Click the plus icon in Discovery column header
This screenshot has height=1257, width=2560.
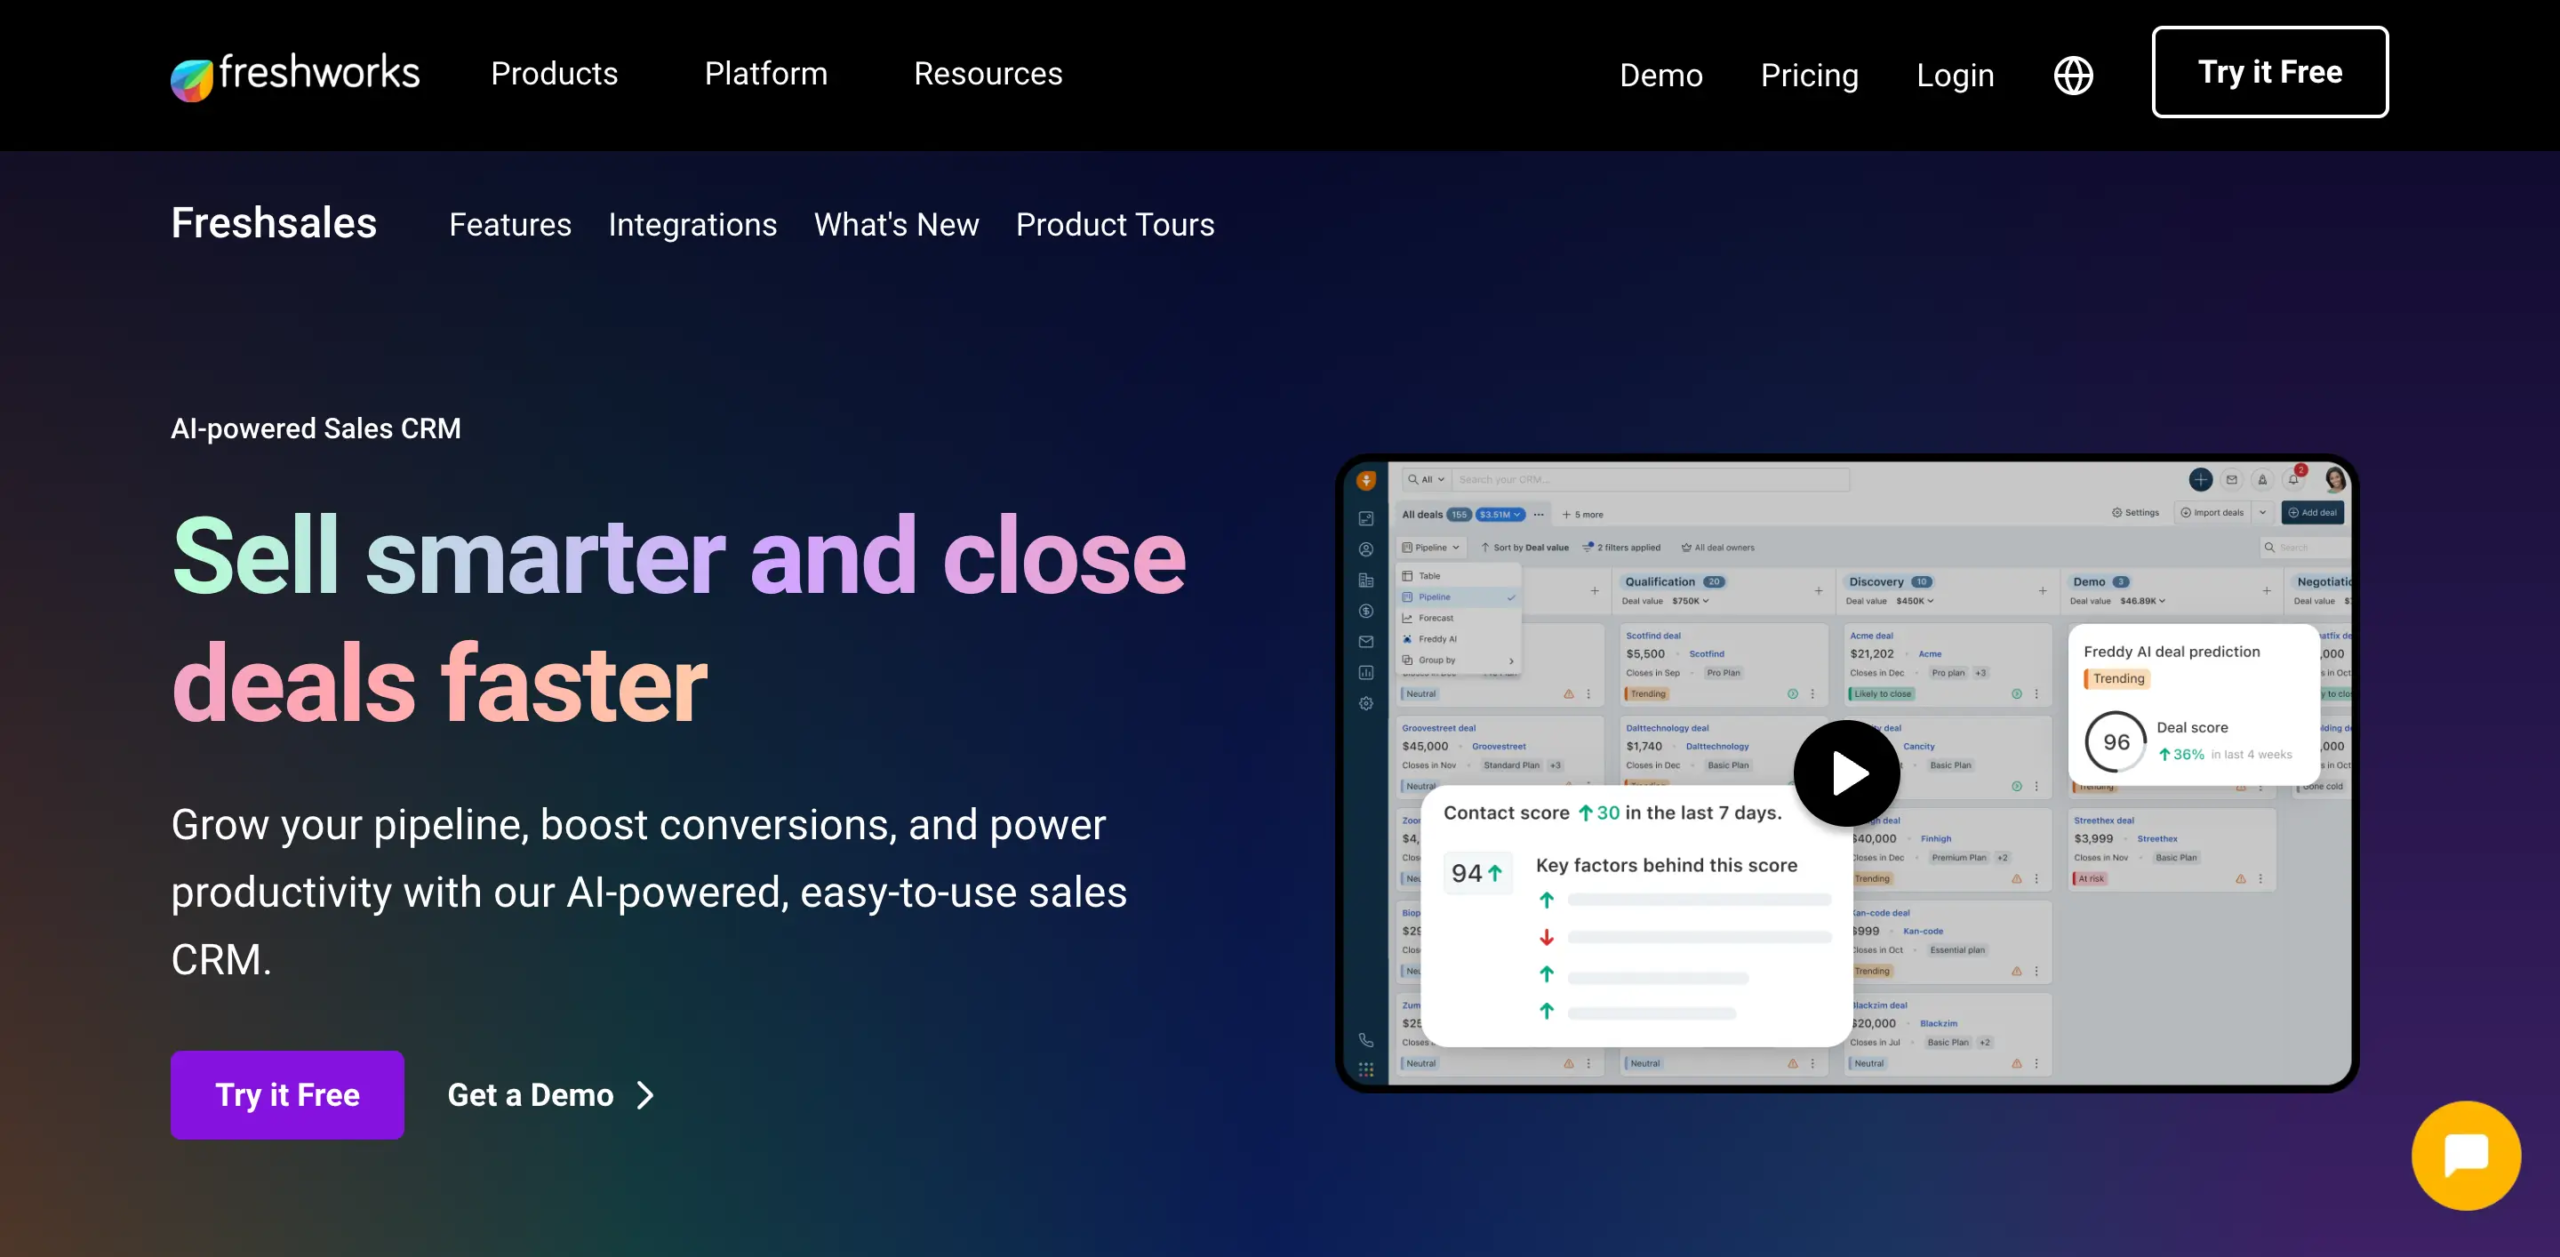tap(2043, 591)
